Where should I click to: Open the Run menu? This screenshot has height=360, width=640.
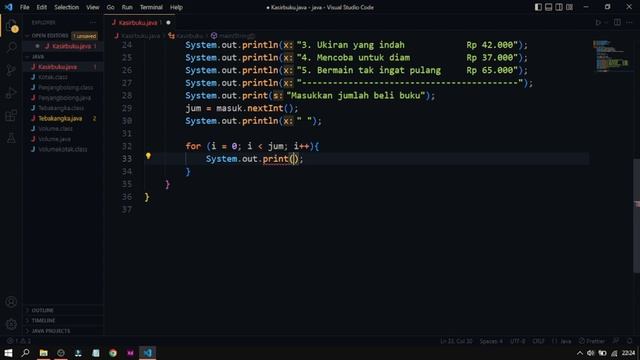[127, 7]
